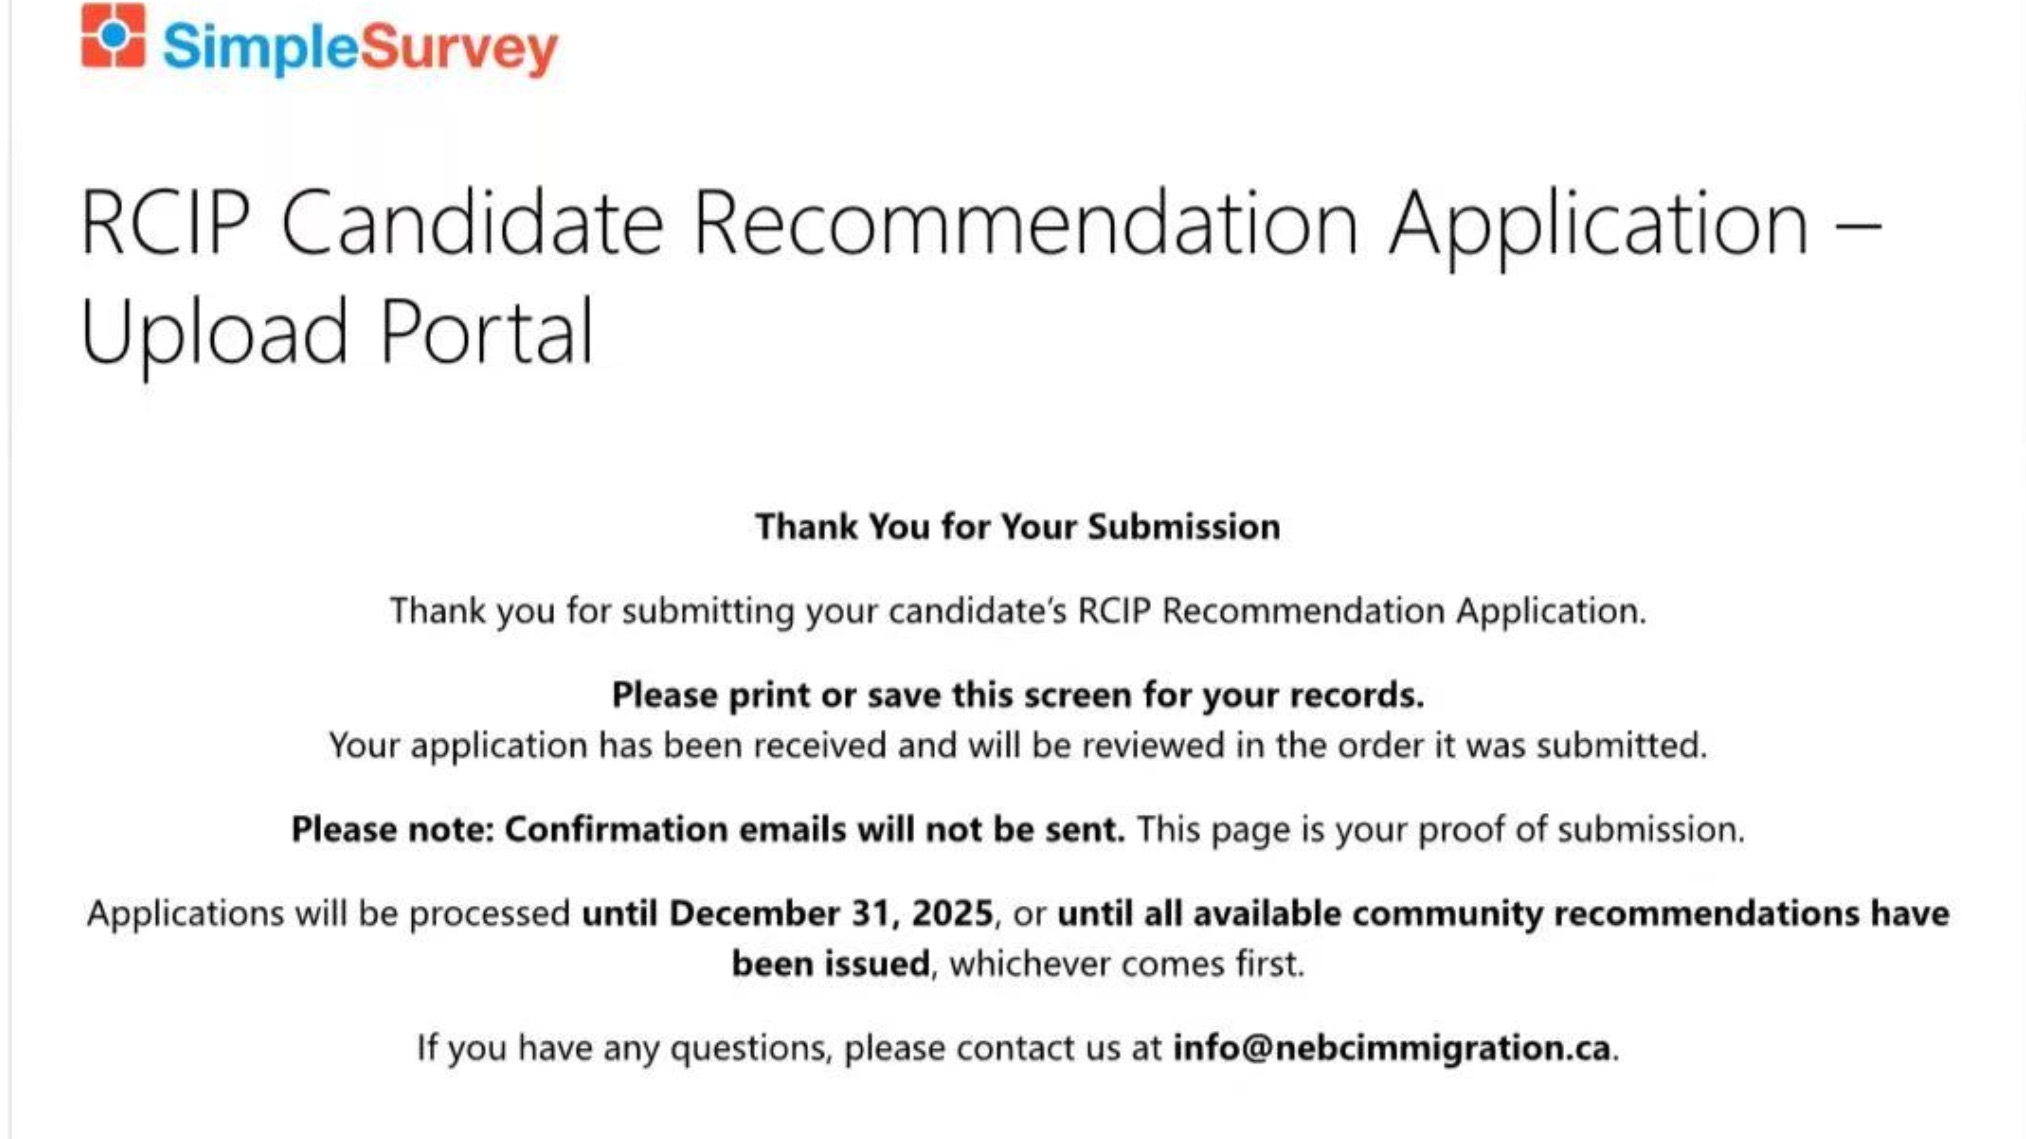The image size is (2026, 1139).
Task: Click the bold "been issued" text
Action: coord(830,964)
